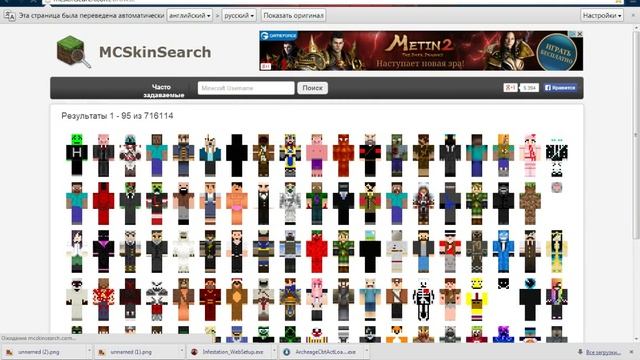640x360 pixels.
Task: Expand the Настройки translation options dropdown
Action: (x=602, y=16)
